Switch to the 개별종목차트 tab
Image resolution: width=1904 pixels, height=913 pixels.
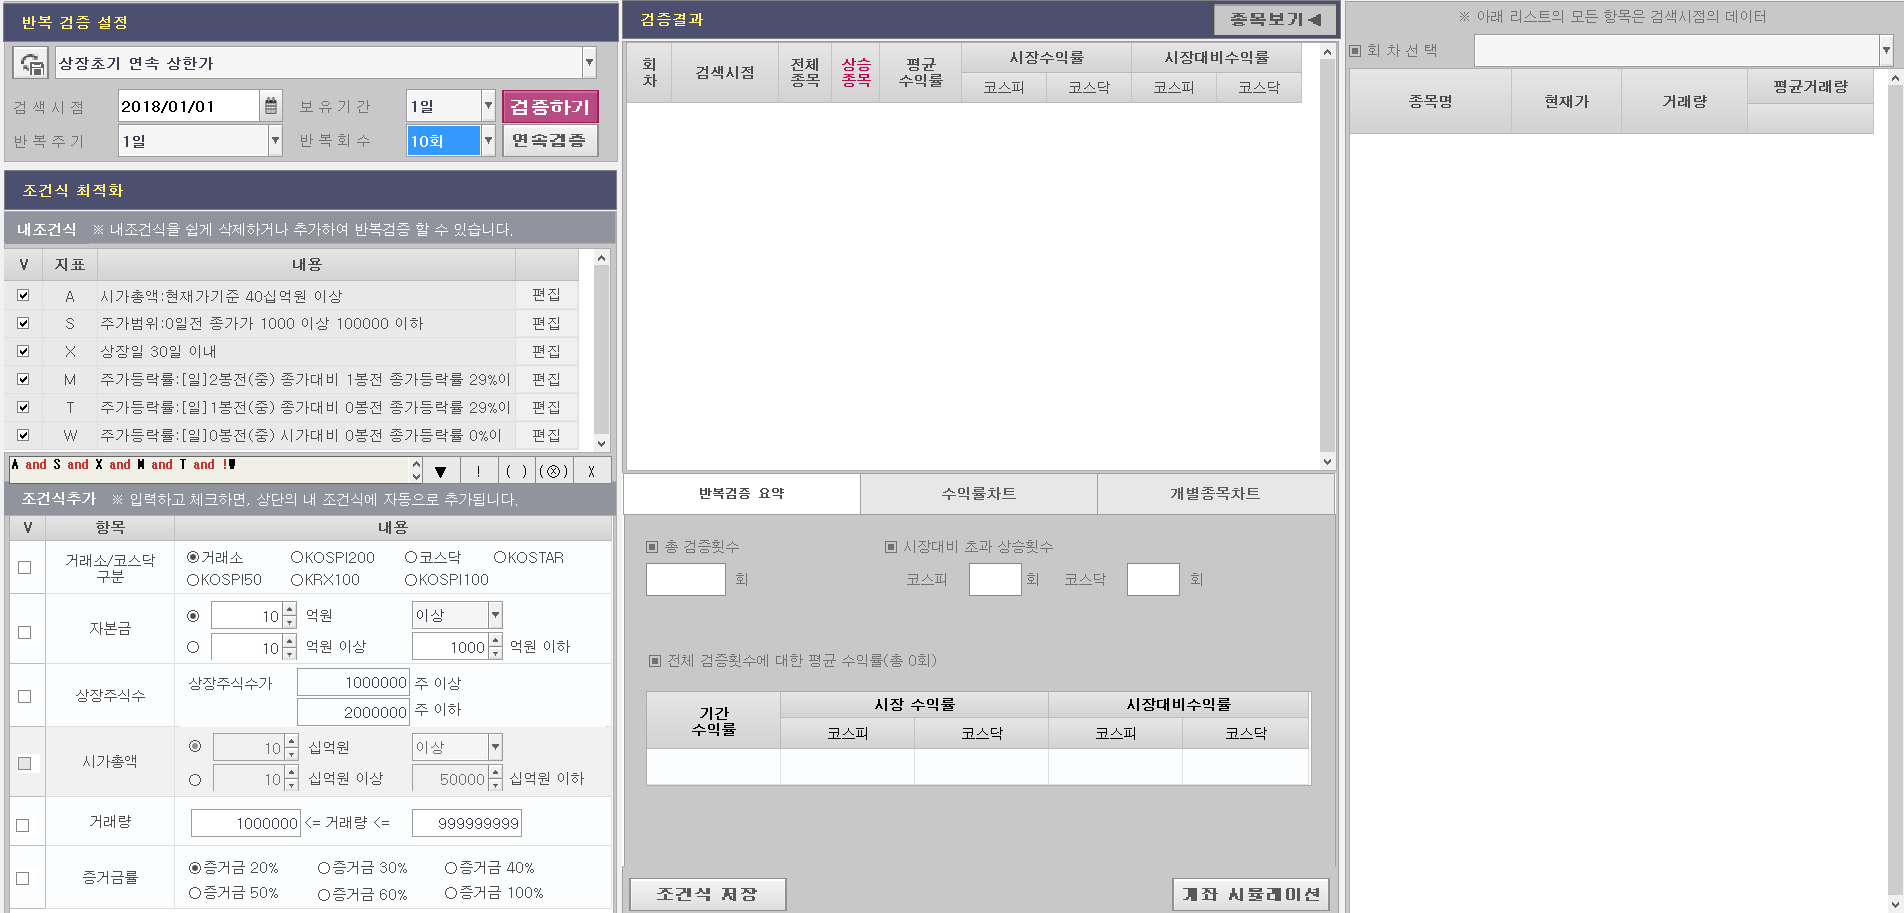(x=1216, y=494)
